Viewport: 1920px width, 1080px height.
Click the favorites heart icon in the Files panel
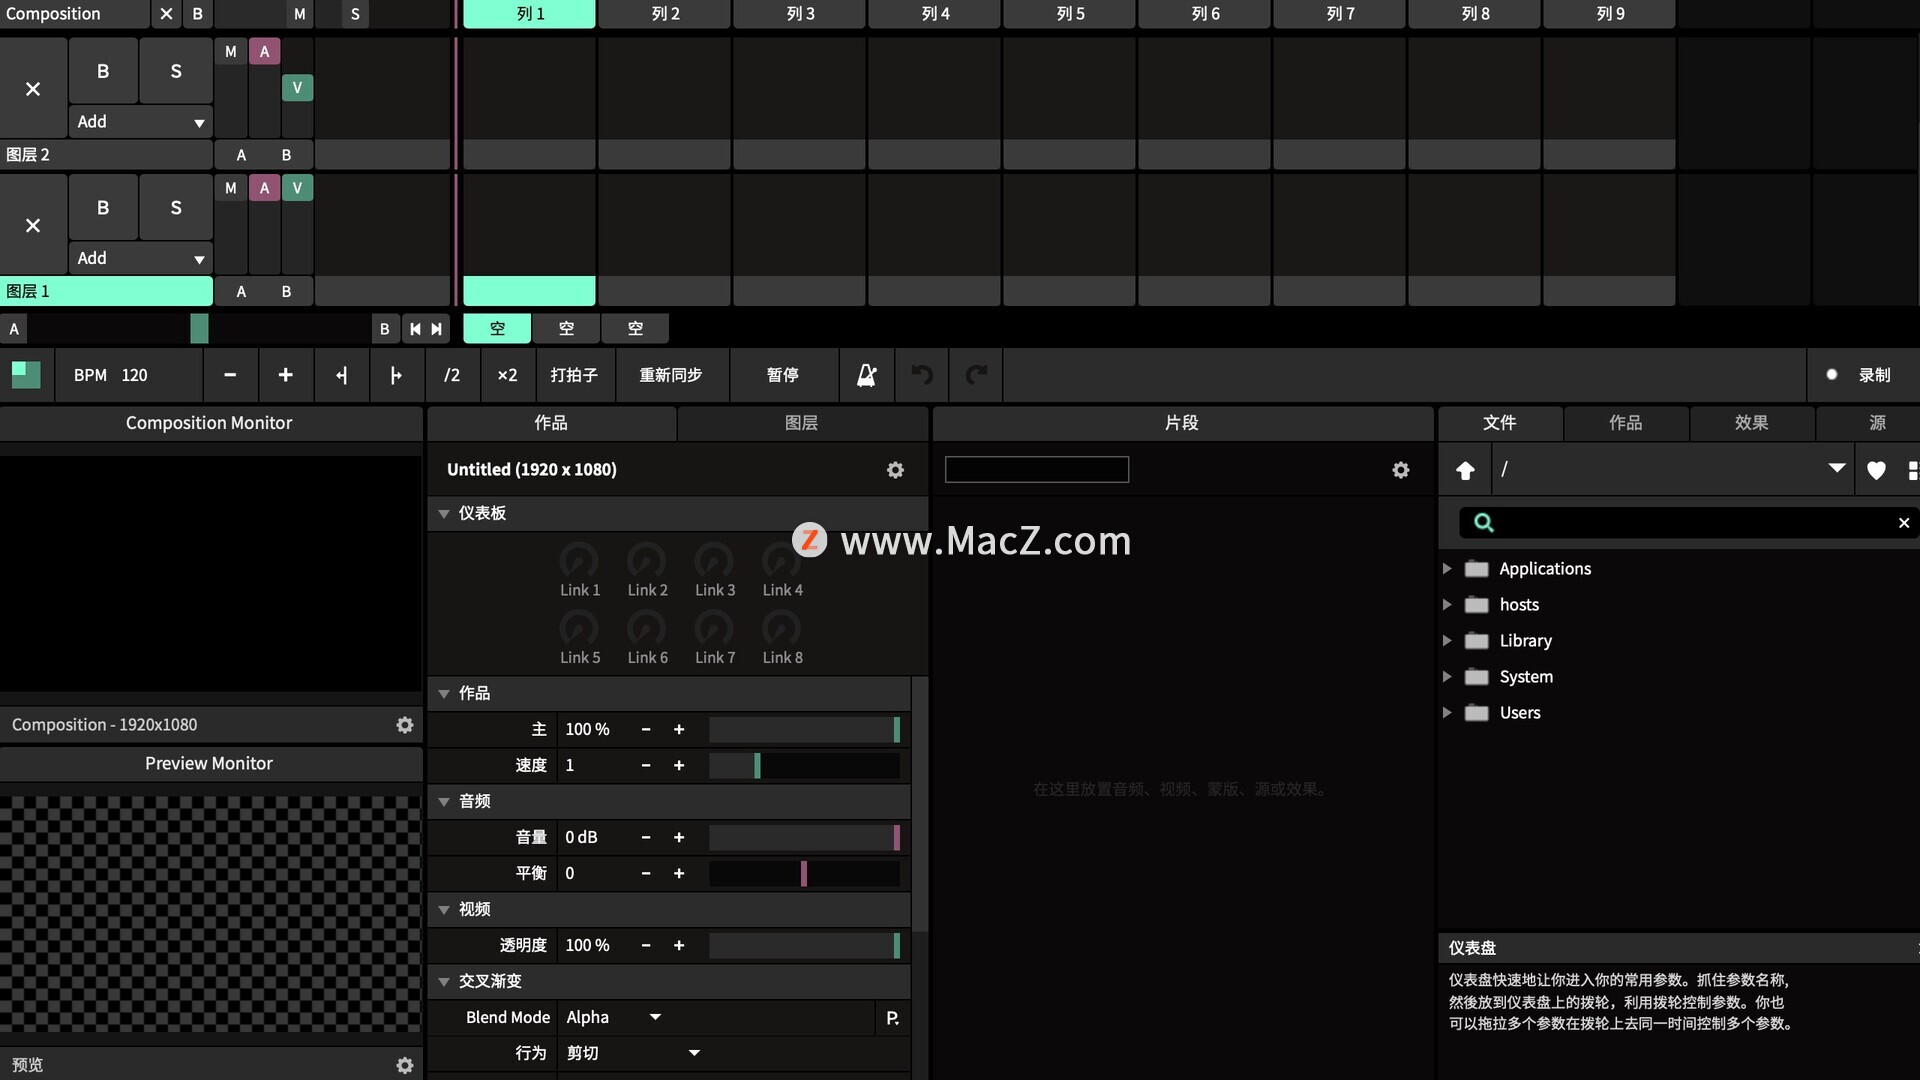[x=1876, y=470]
